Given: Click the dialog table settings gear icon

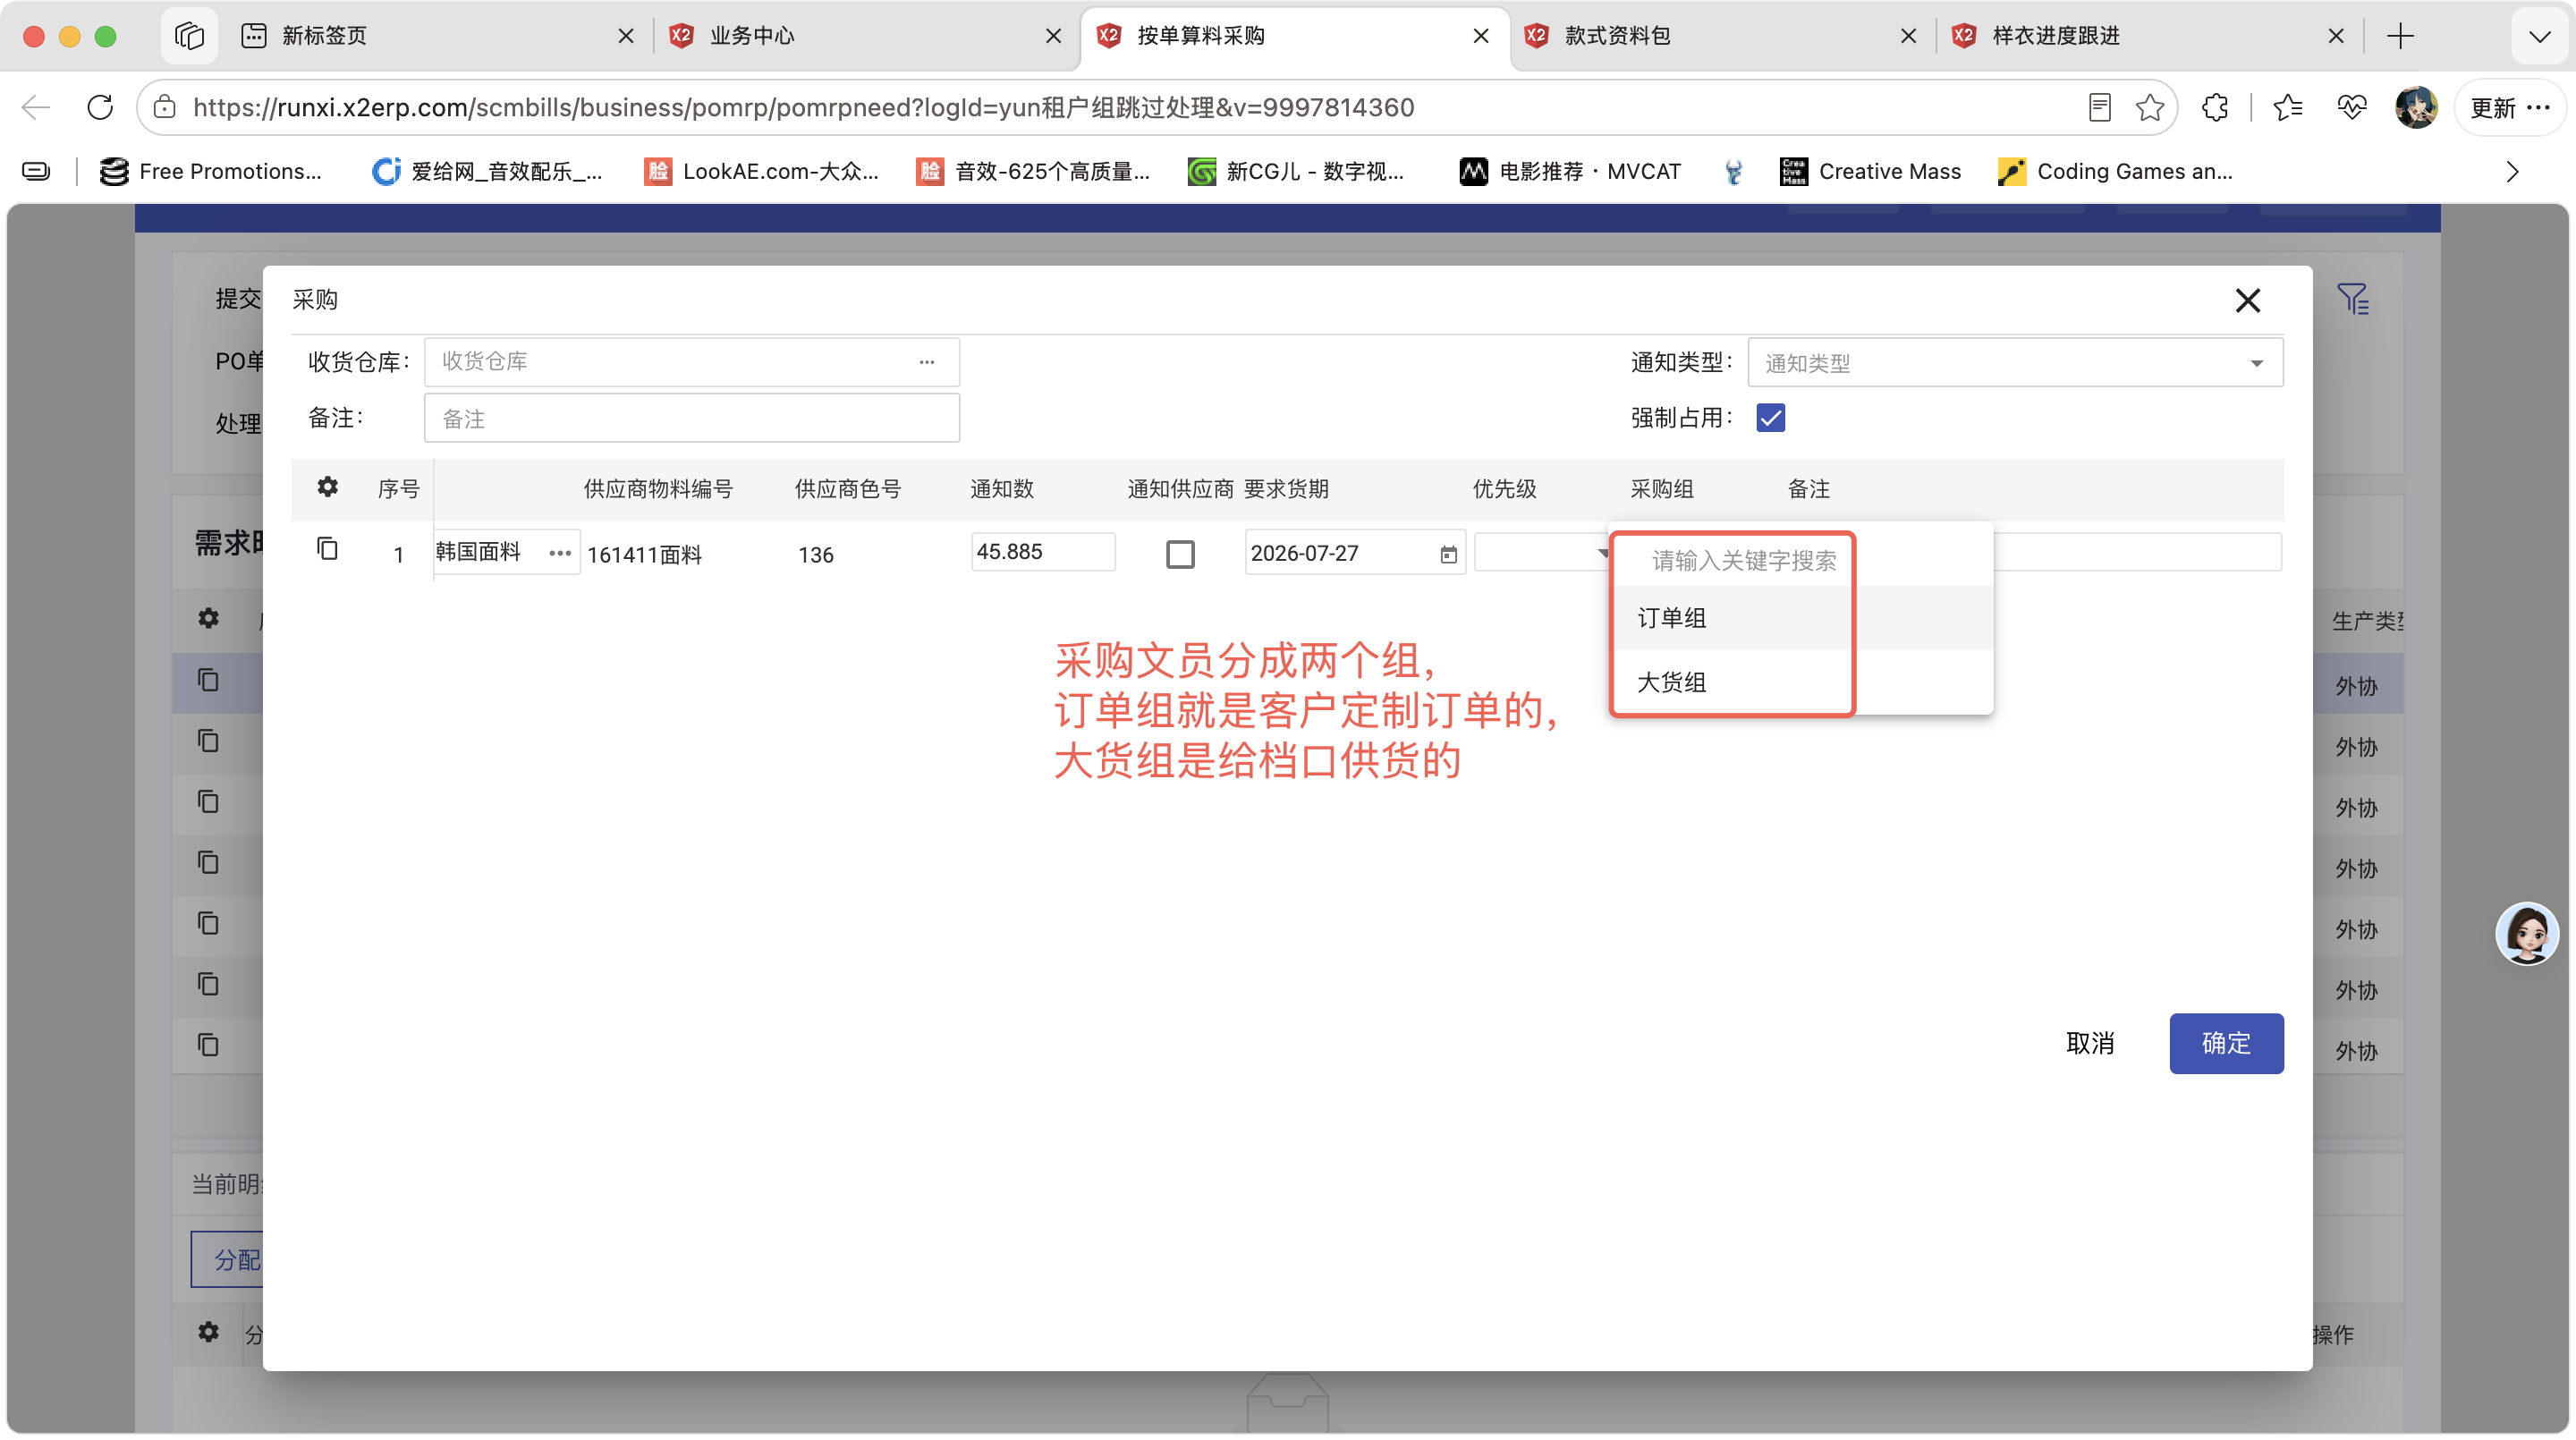Looking at the screenshot, I should tap(327, 487).
